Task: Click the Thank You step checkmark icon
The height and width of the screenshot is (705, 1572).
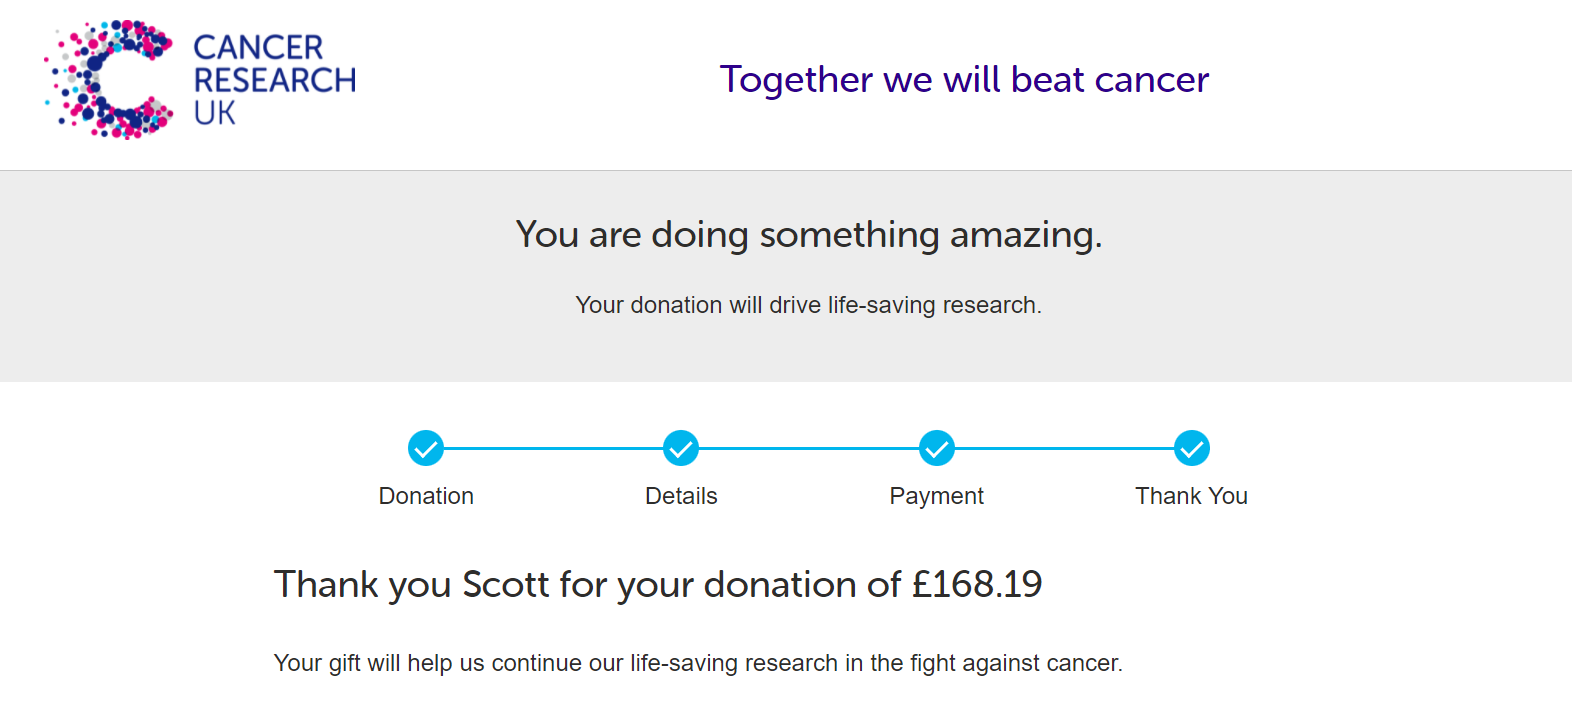Action: (x=1192, y=448)
